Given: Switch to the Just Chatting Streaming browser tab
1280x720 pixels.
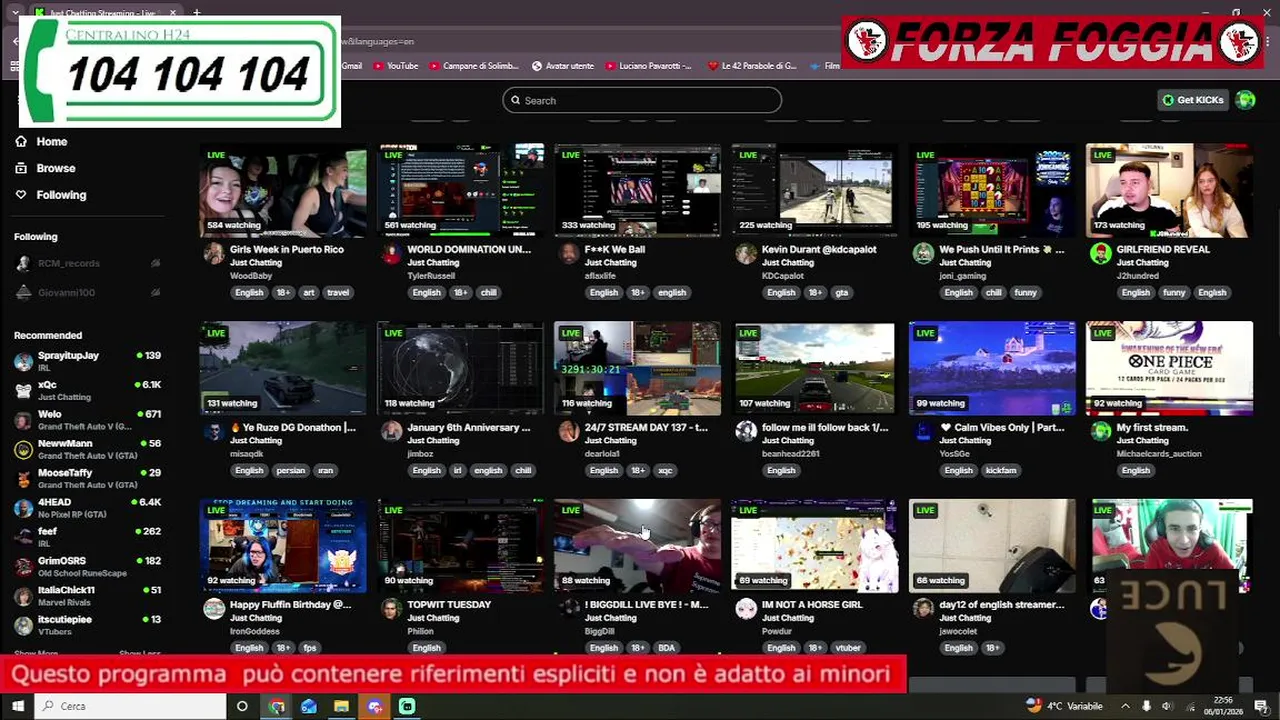Looking at the screenshot, I should click(105, 13).
